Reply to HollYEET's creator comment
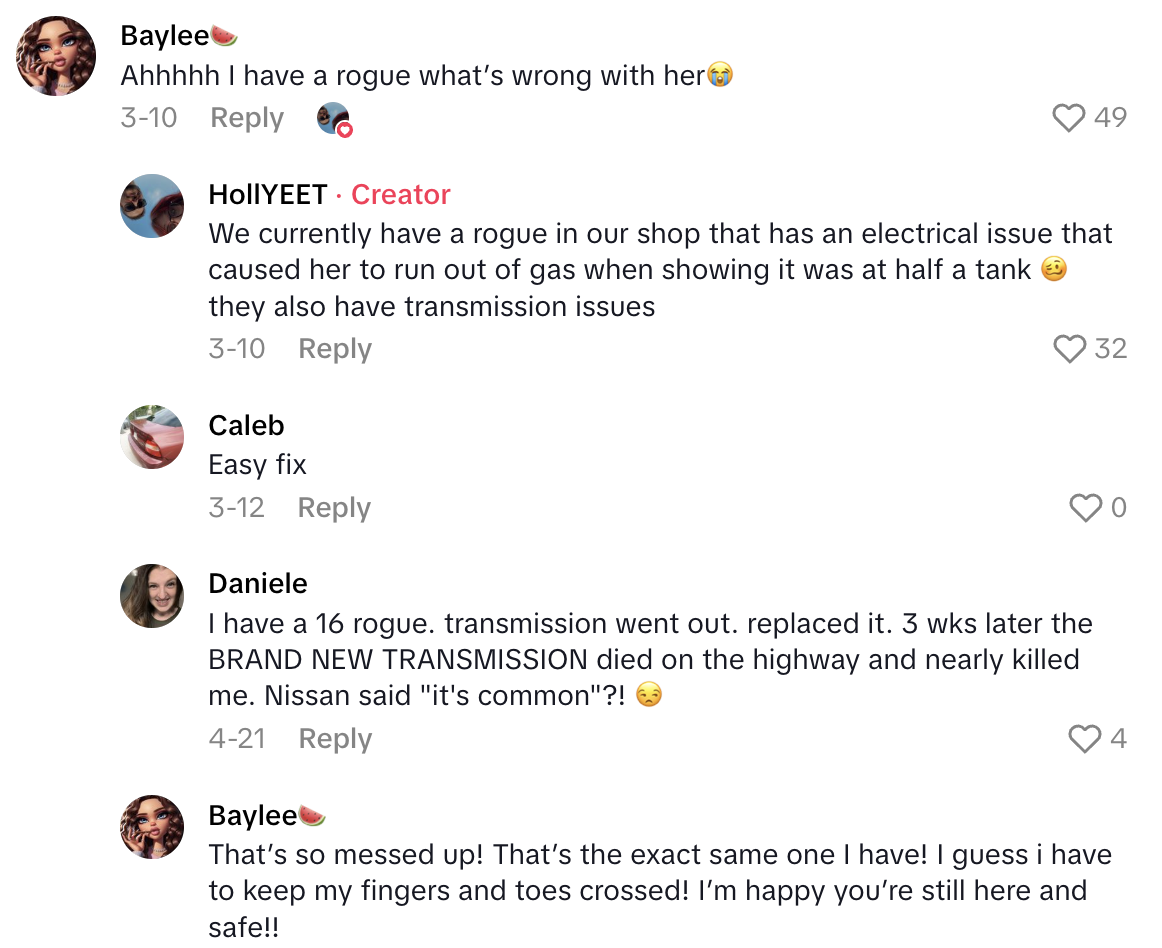The height and width of the screenshot is (948, 1162). point(335,349)
